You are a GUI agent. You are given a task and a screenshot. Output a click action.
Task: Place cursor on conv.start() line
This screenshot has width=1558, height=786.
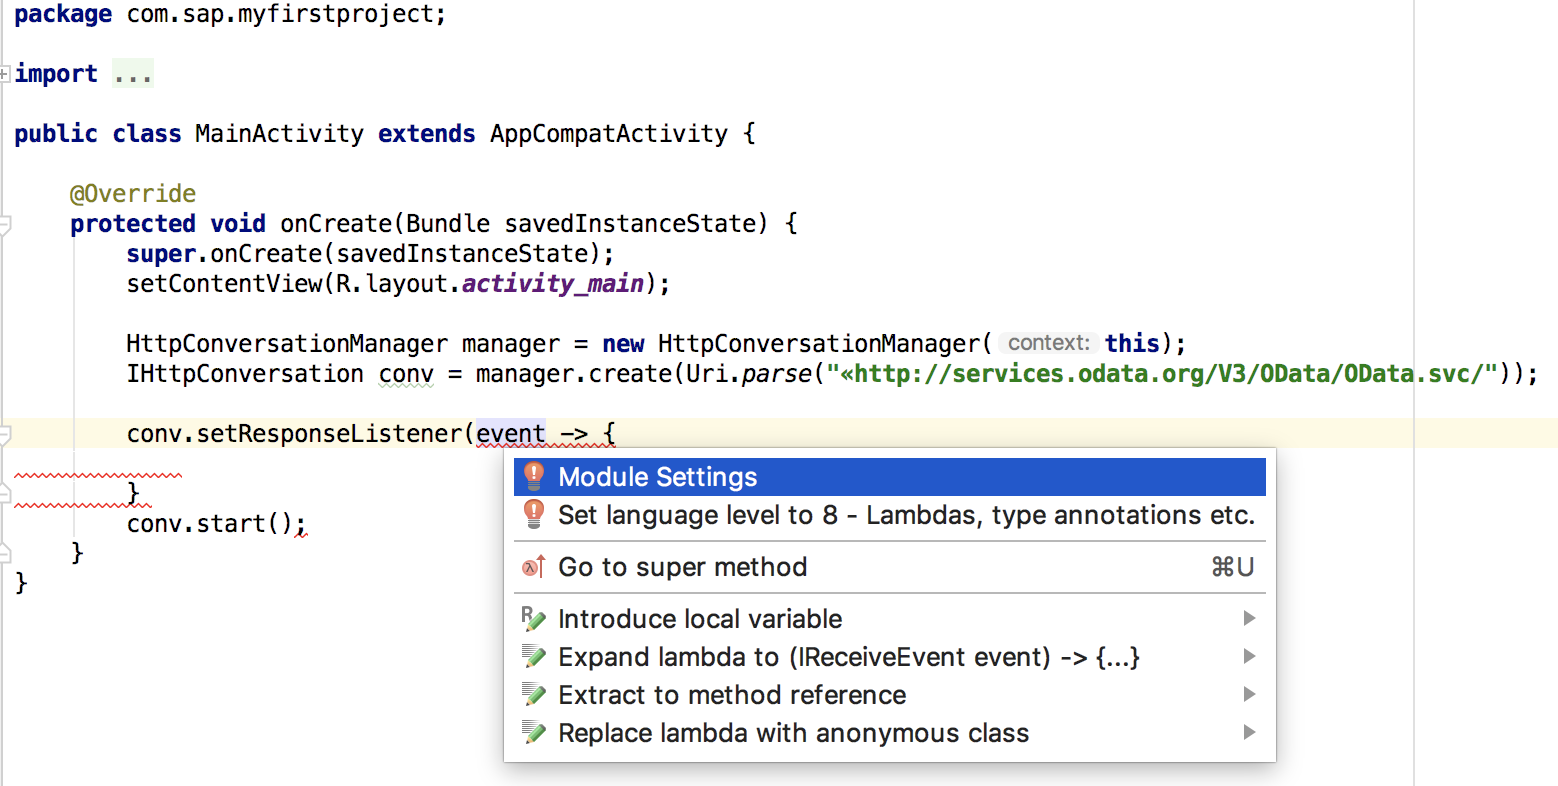pos(216,524)
